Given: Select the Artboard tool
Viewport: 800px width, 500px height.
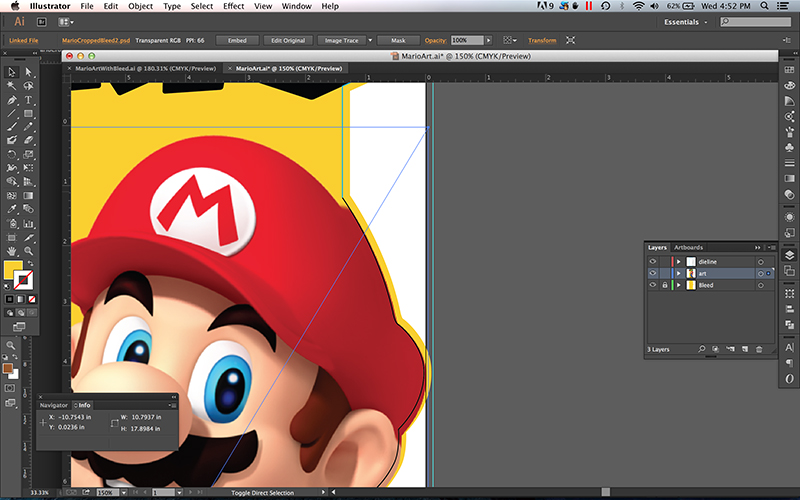Looking at the screenshot, I should (x=12, y=237).
